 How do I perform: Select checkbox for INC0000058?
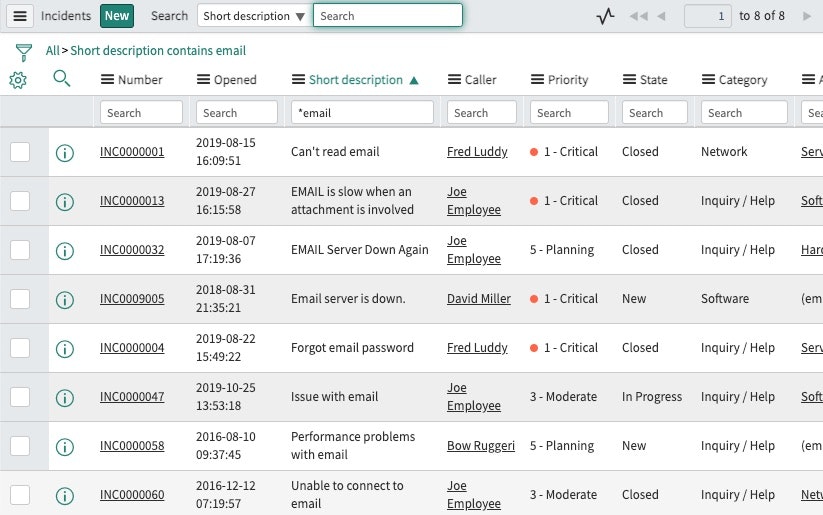tap(20, 446)
